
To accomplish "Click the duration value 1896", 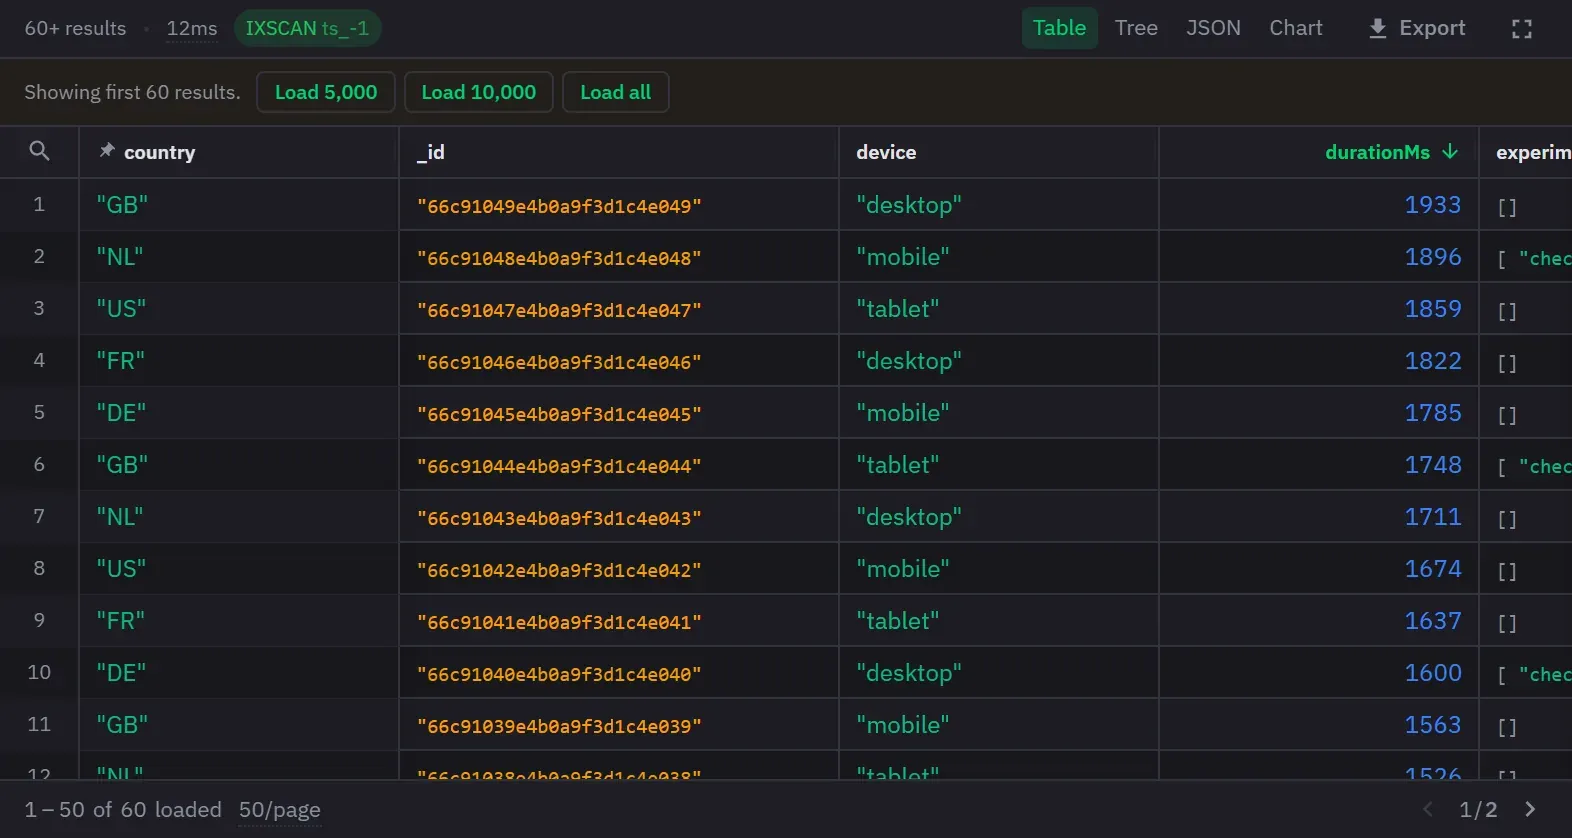I will (1433, 257).
